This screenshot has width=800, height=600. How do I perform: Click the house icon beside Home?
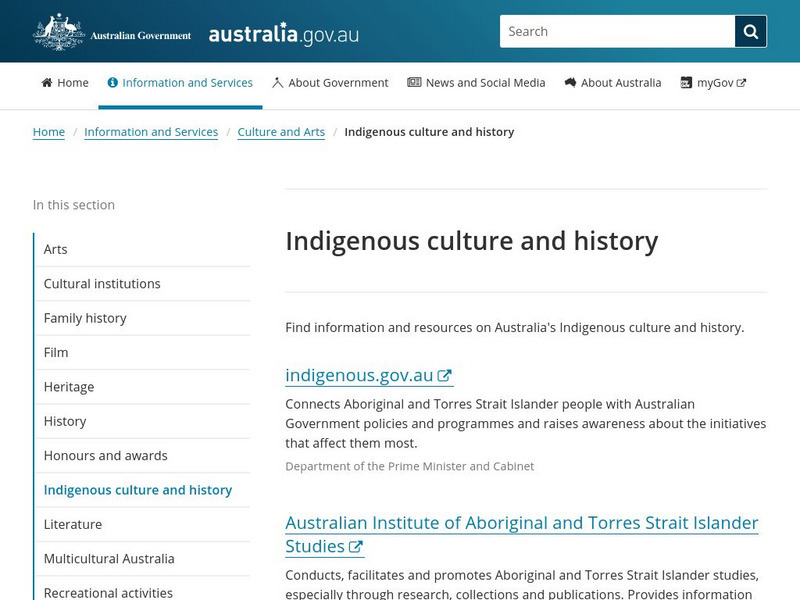coord(47,83)
